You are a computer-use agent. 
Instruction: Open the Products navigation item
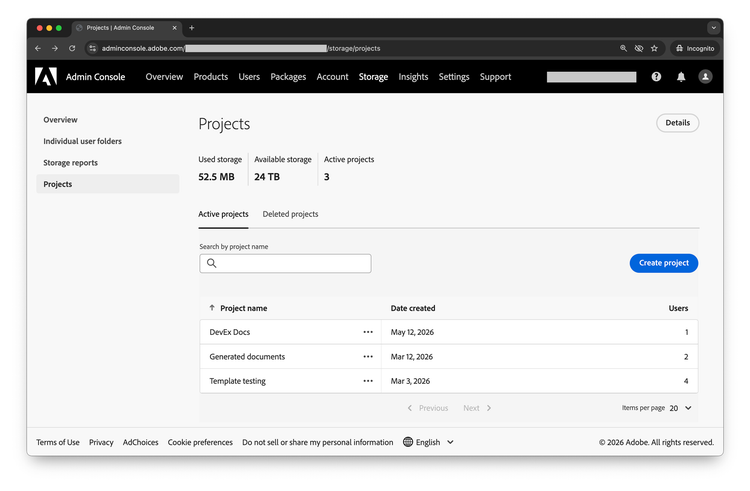click(210, 76)
